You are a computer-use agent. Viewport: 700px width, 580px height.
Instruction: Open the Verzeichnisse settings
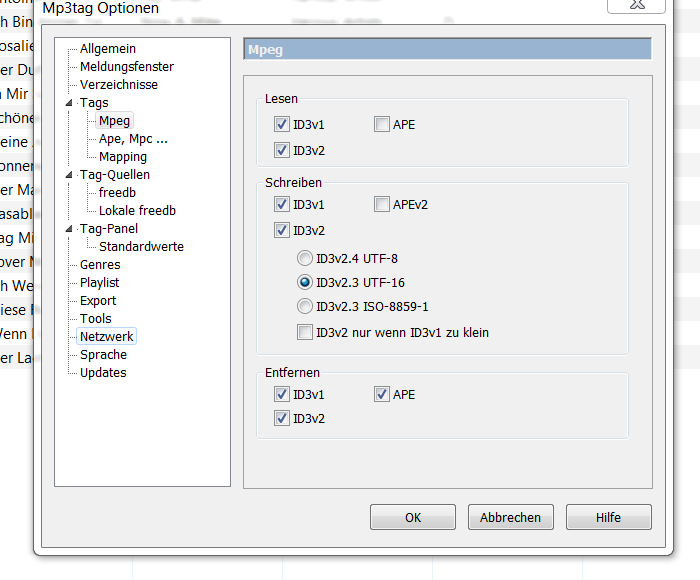click(119, 84)
